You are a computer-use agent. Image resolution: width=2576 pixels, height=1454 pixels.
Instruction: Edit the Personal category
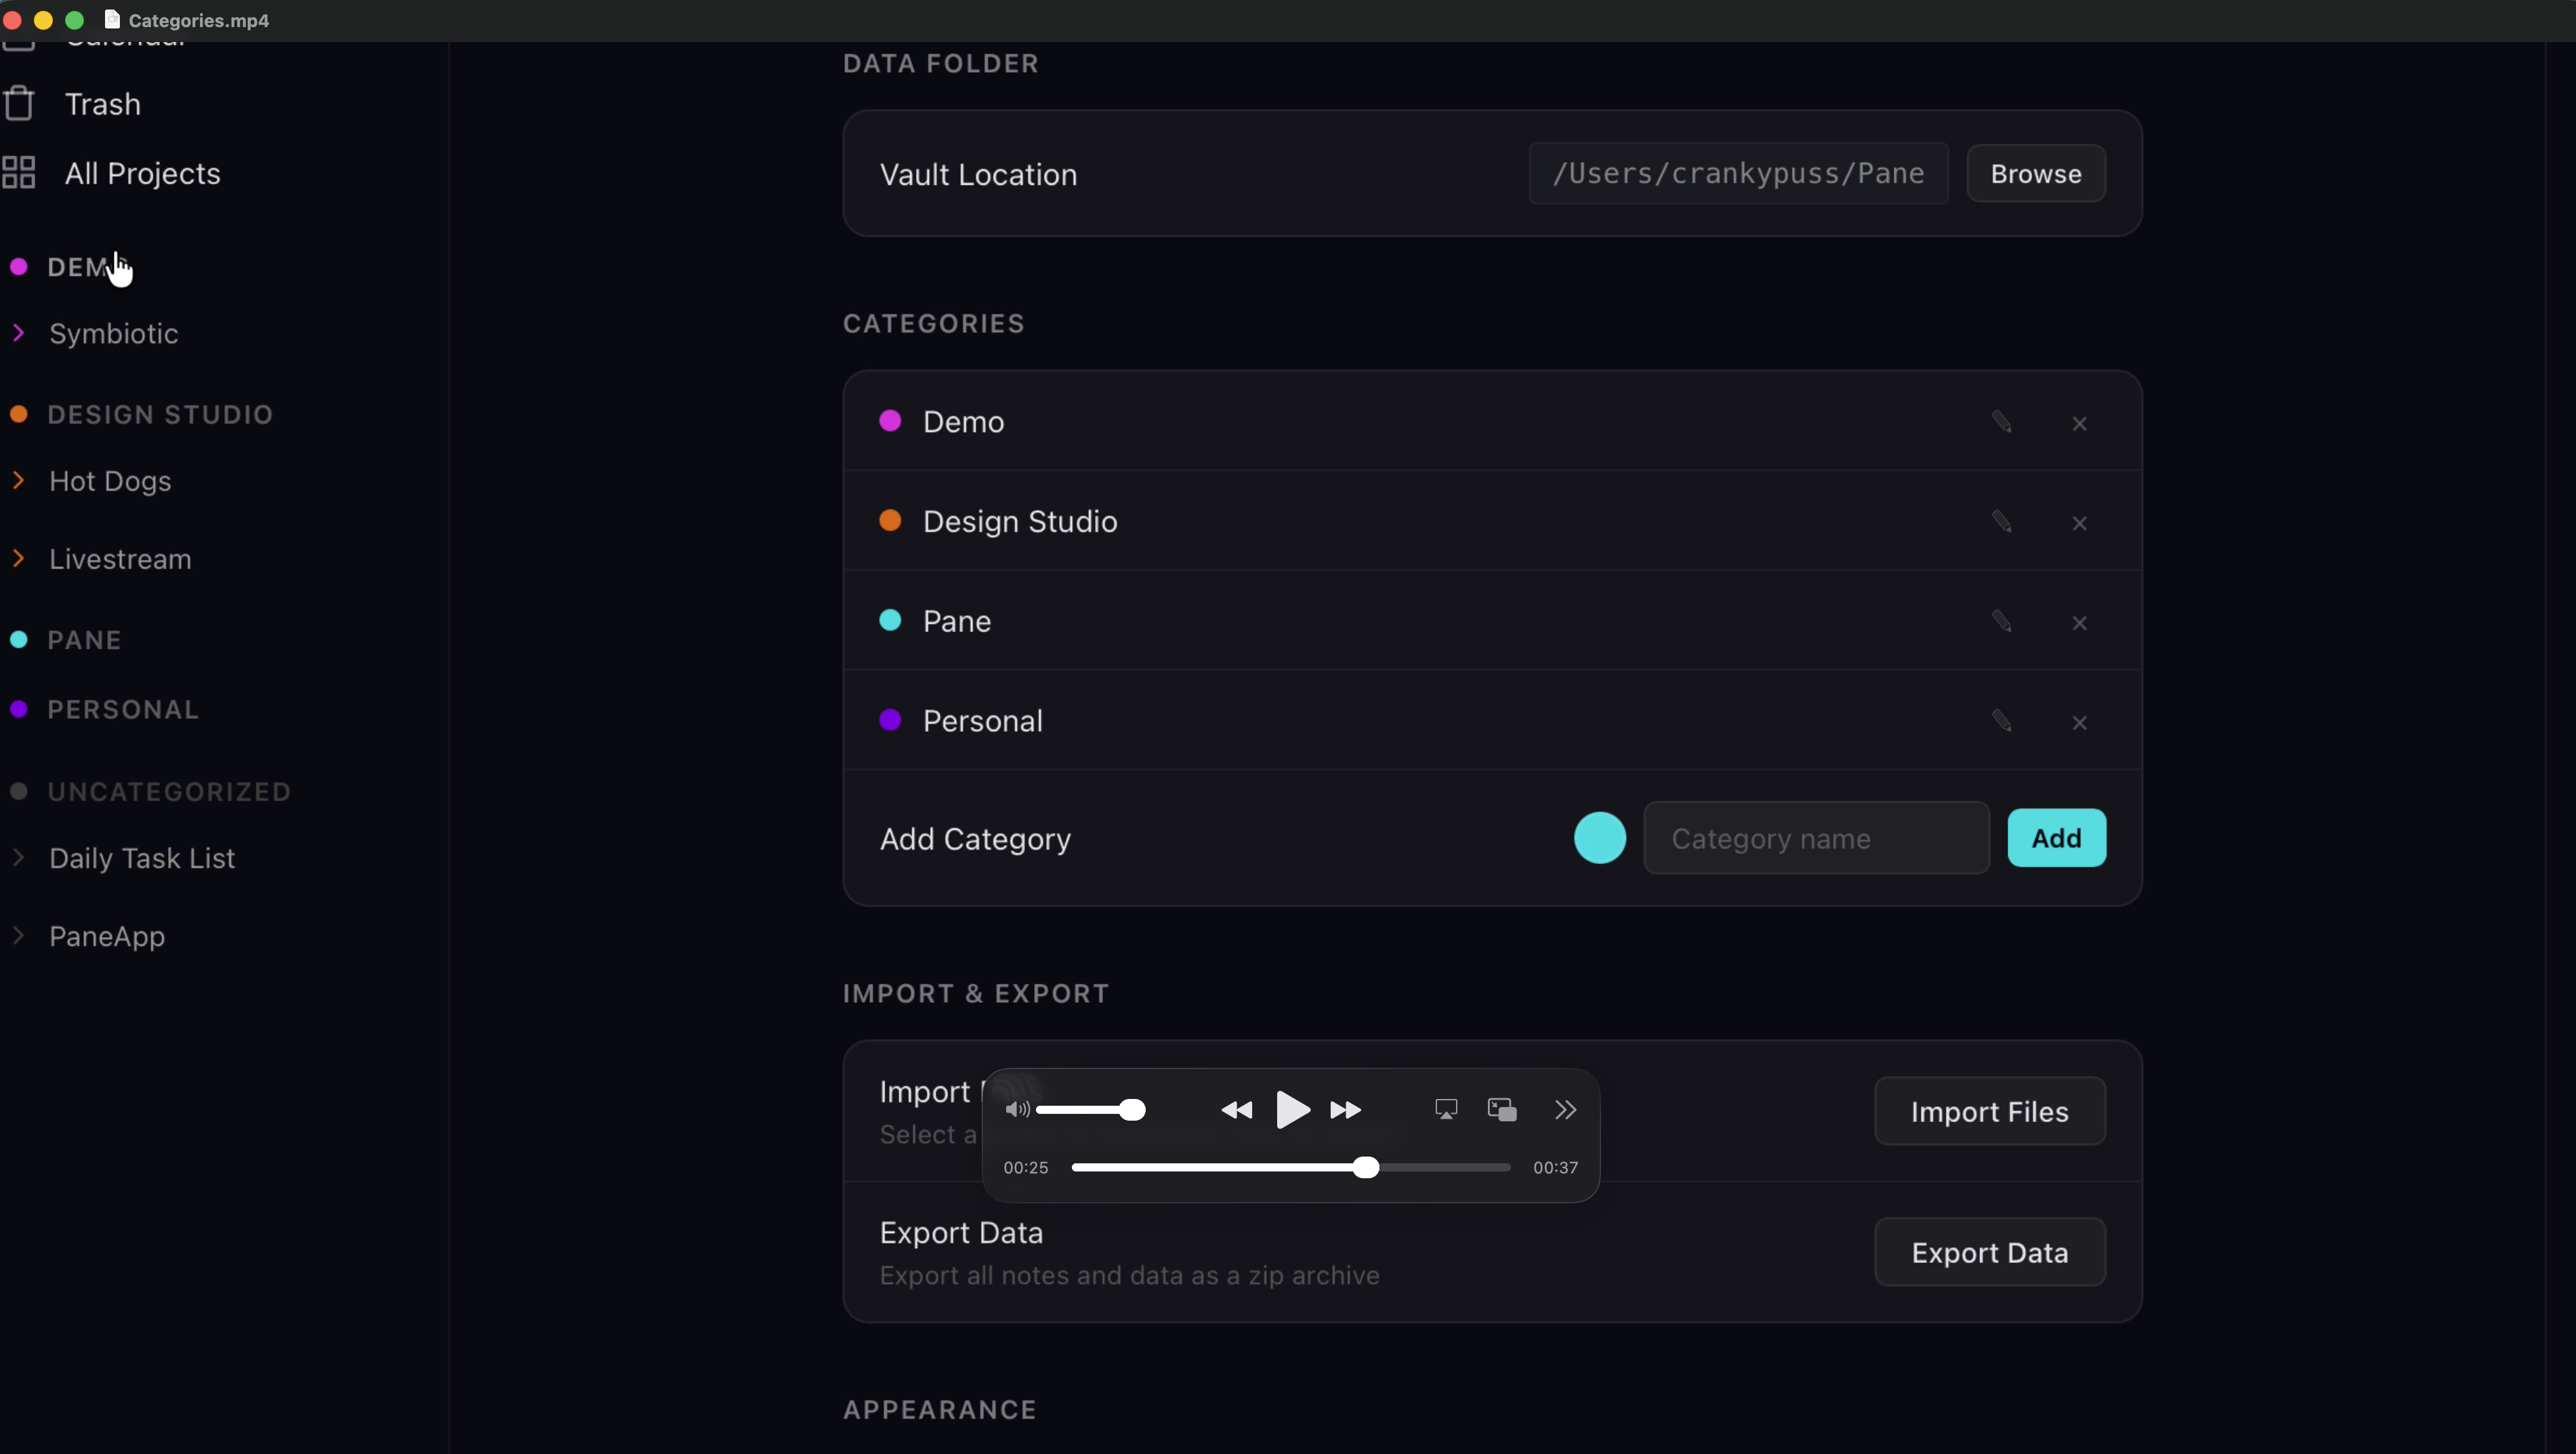click(2001, 721)
